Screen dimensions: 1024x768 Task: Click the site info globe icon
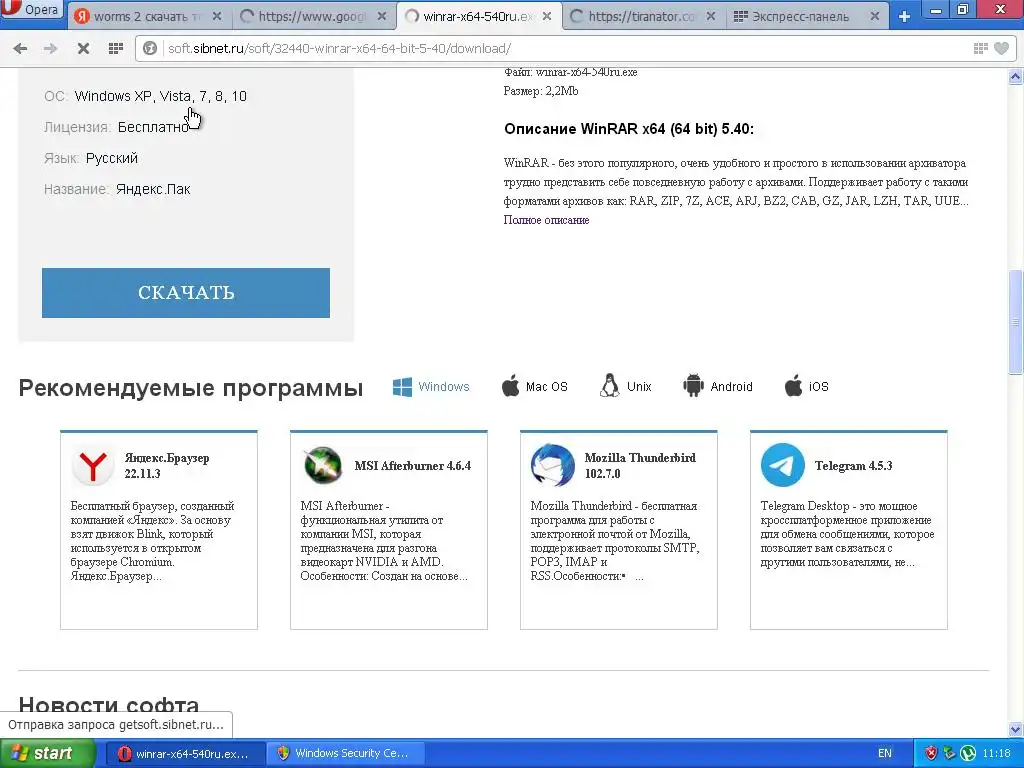150,48
